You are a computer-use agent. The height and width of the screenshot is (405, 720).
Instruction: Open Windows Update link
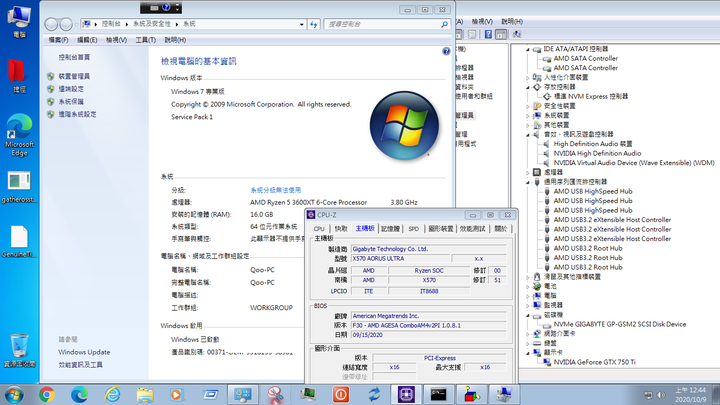[x=84, y=352]
